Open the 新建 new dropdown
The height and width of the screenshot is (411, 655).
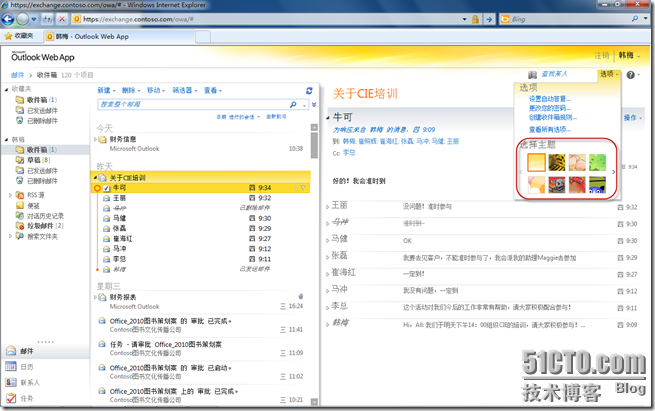[x=106, y=90]
